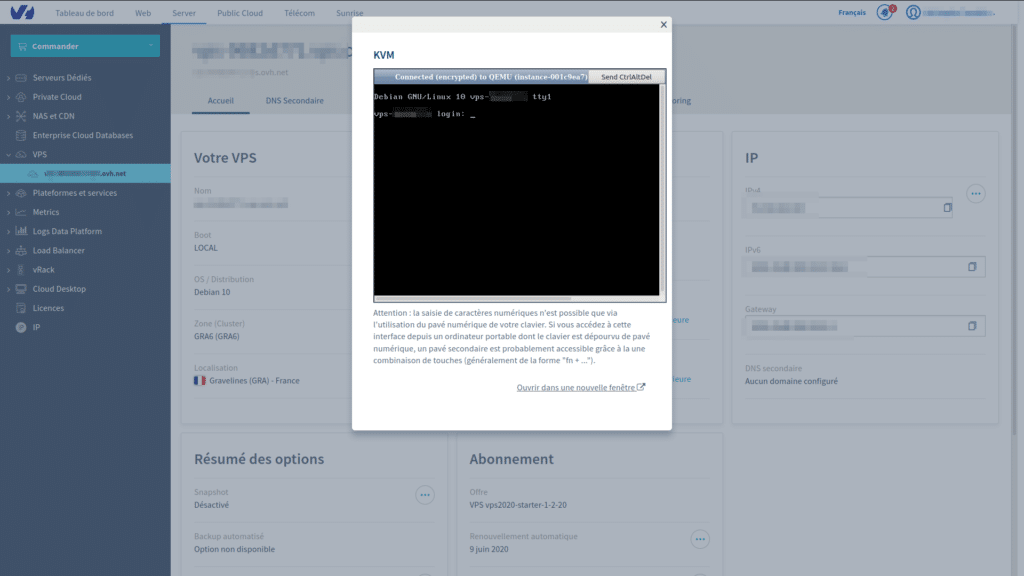The height and width of the screenshot is (576, 1024).
Task: Click the Load Balancer icon
Action: [x=21, y=251]
